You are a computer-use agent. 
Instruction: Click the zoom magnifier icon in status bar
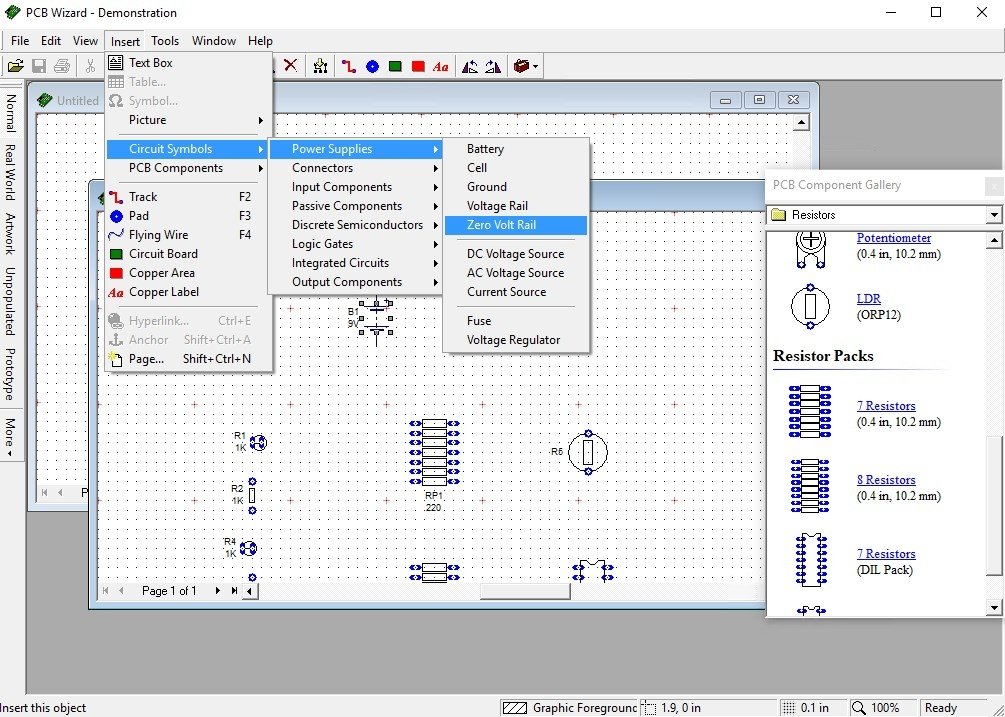[x=858, y=708]
